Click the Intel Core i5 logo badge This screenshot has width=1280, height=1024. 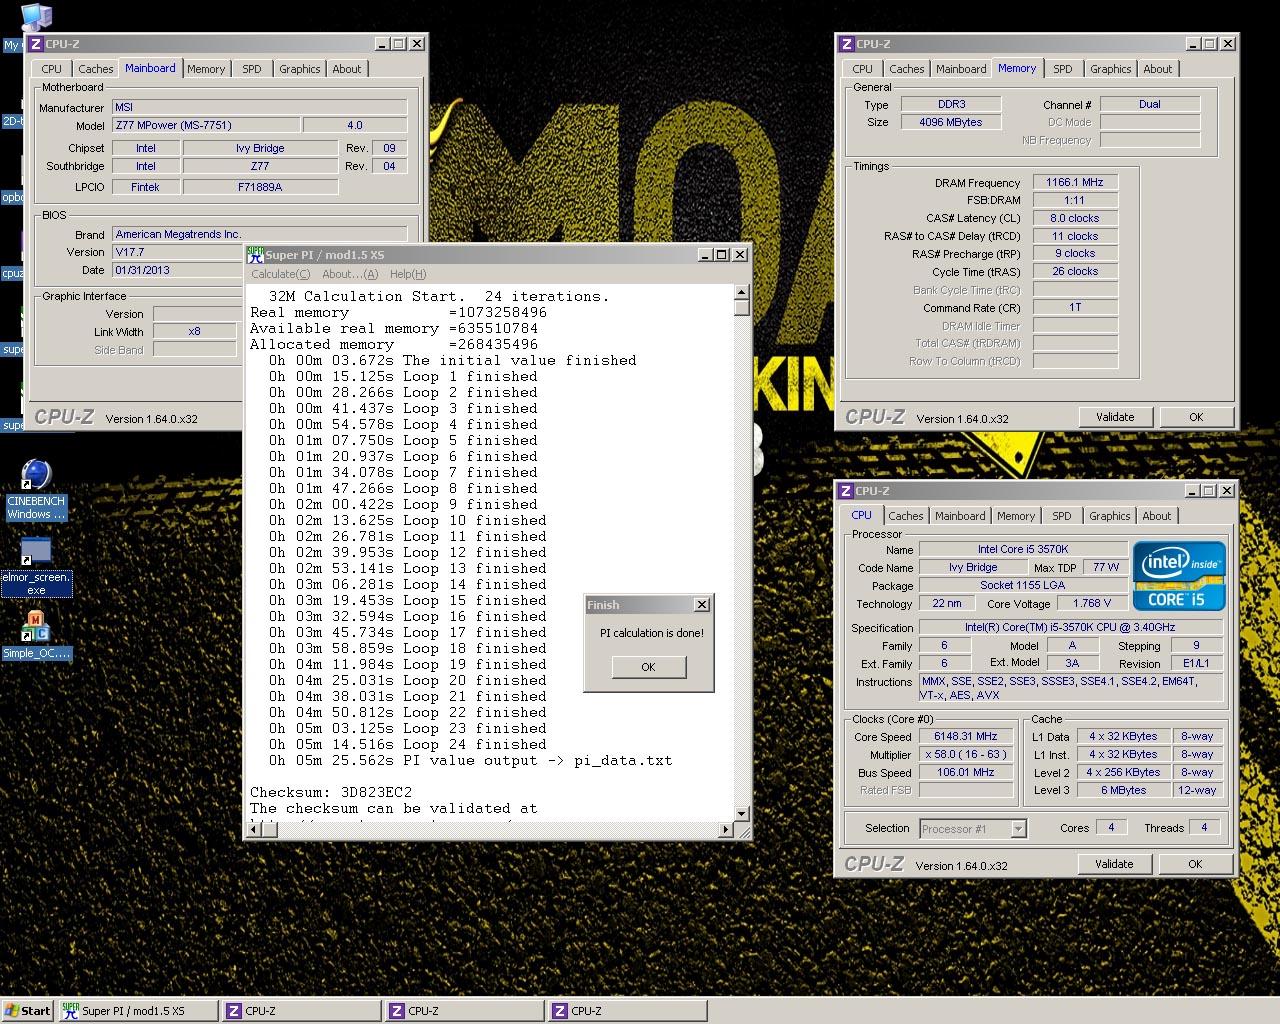coord(1179,576)
